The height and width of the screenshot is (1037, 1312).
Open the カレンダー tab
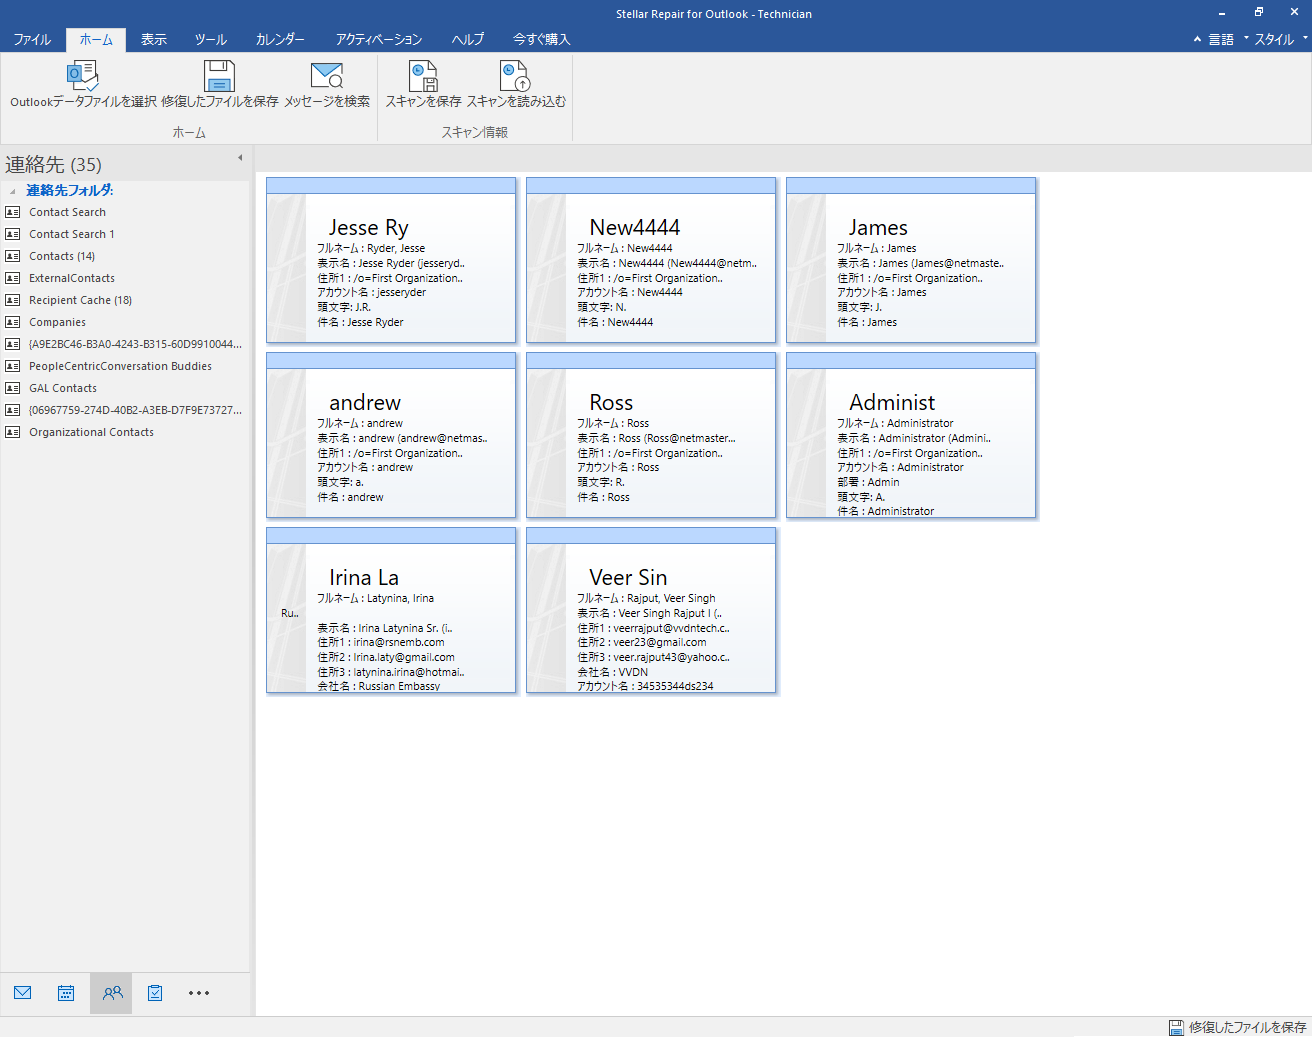click(280, 39)
